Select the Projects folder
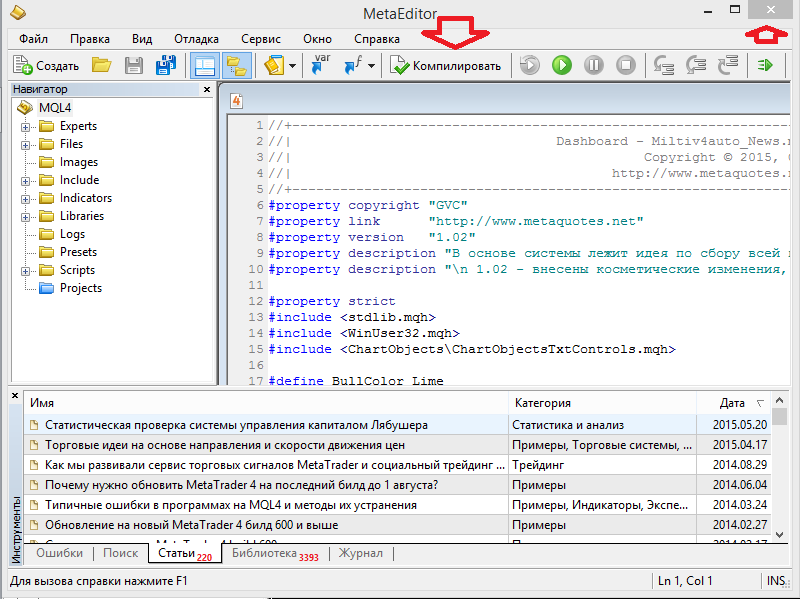 pos(81,288)
